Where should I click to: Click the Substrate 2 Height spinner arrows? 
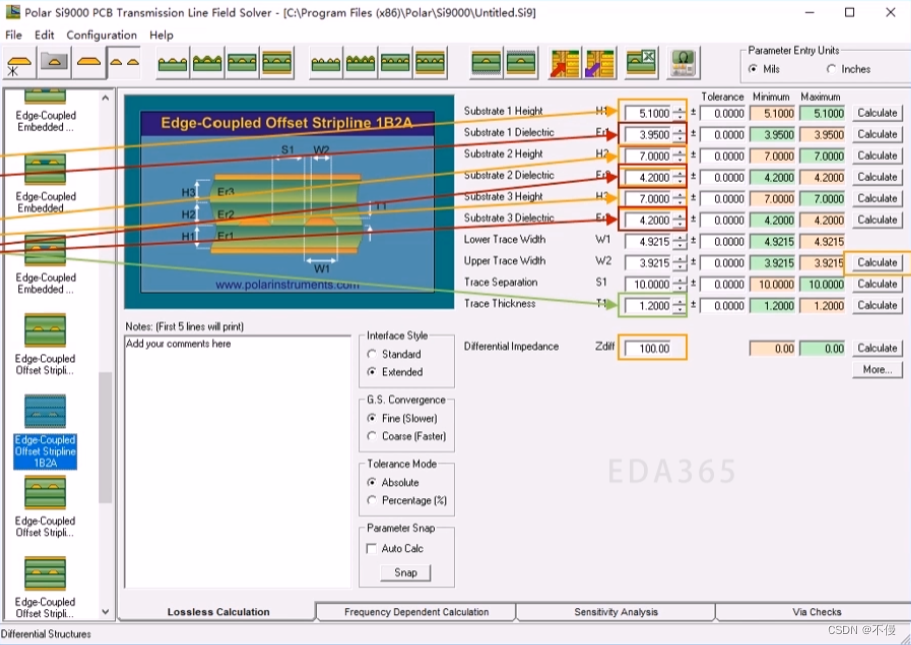click(x=679, y=156)
